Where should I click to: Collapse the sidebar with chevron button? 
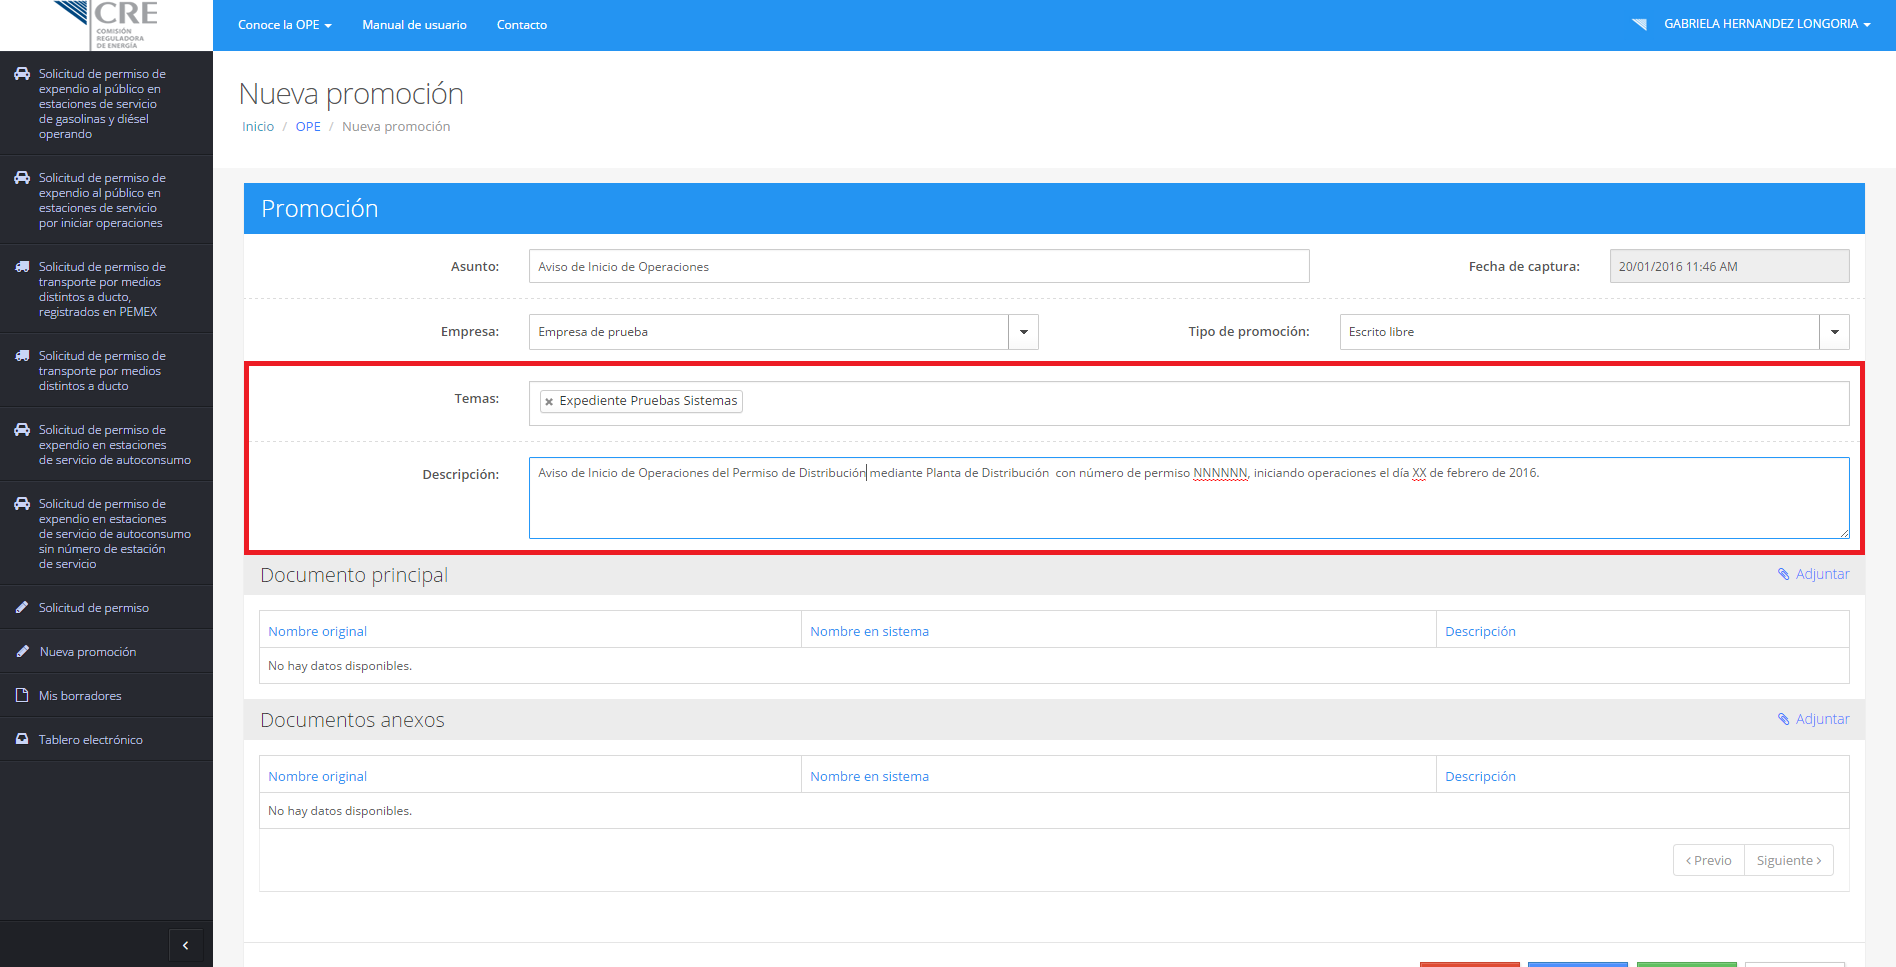[185, 945]
